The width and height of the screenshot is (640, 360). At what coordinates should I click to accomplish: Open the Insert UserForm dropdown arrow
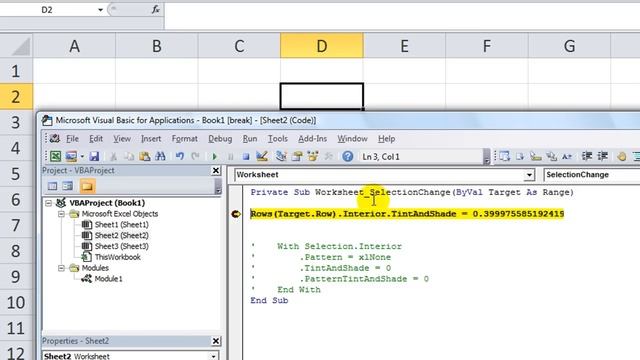(82, 156)
